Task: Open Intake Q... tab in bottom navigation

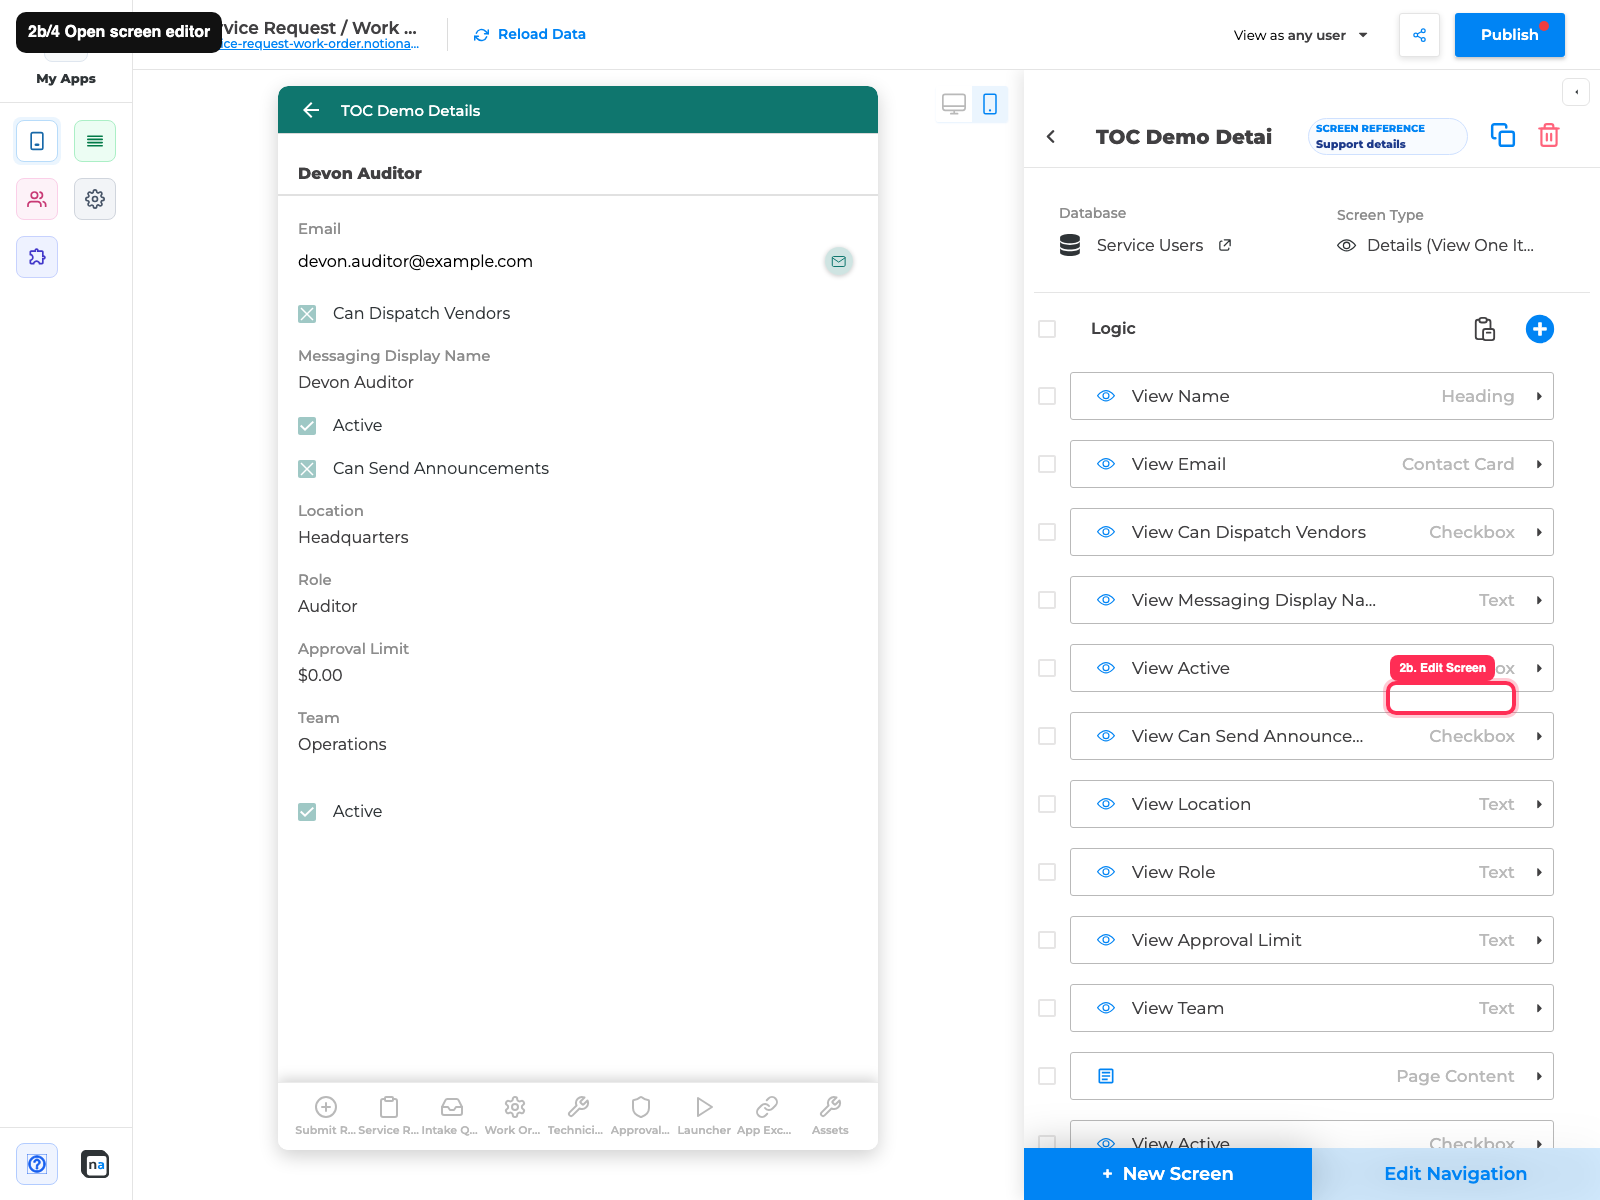Action: point(451,1116)
